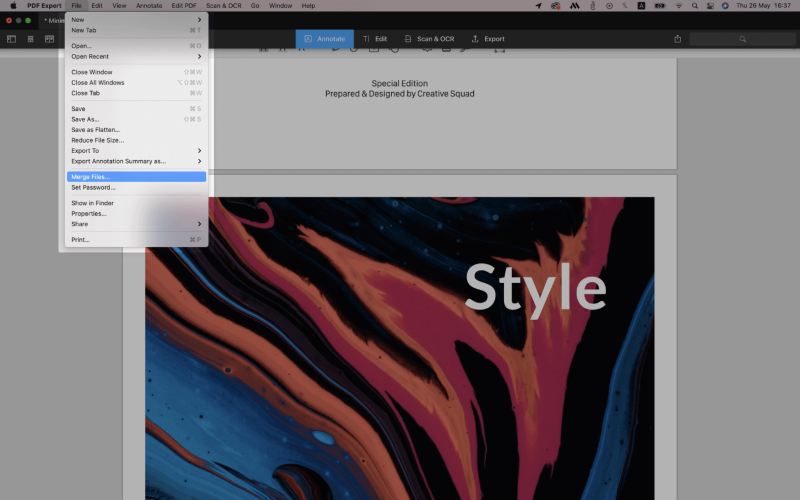
Task: Select Close Tab menu item
Action: pos(136,93)
